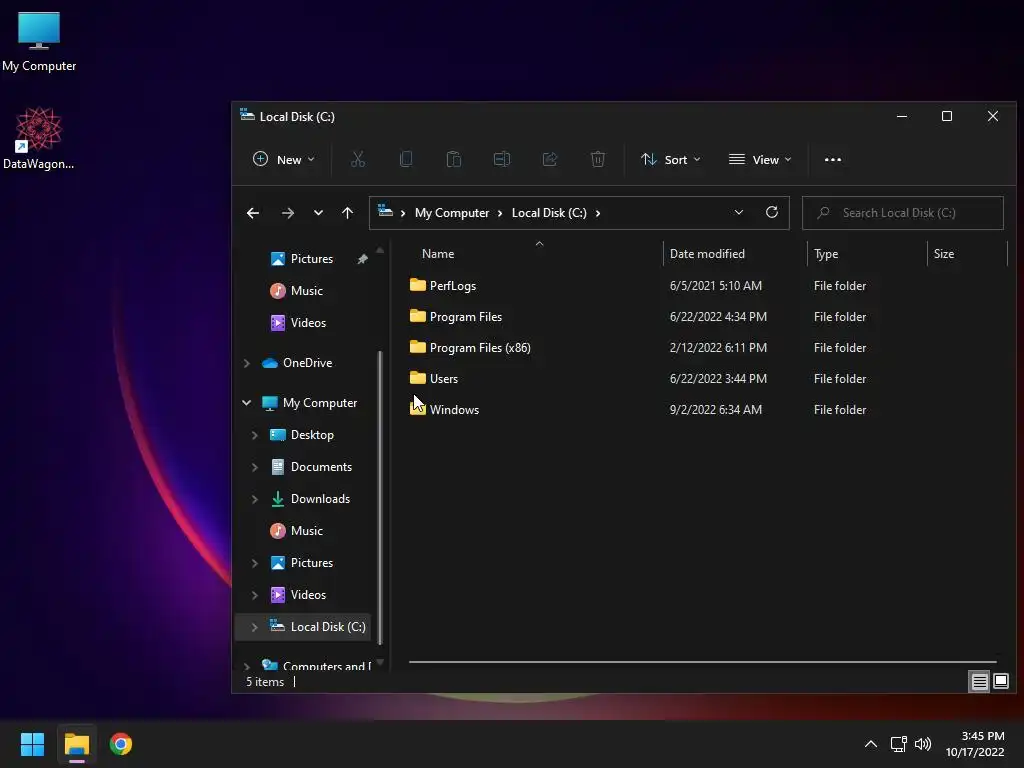Image resolution: width=1024 pixels, height=768 pixels.
Task: Click the Paste clipboard icon
Action: 454,159
